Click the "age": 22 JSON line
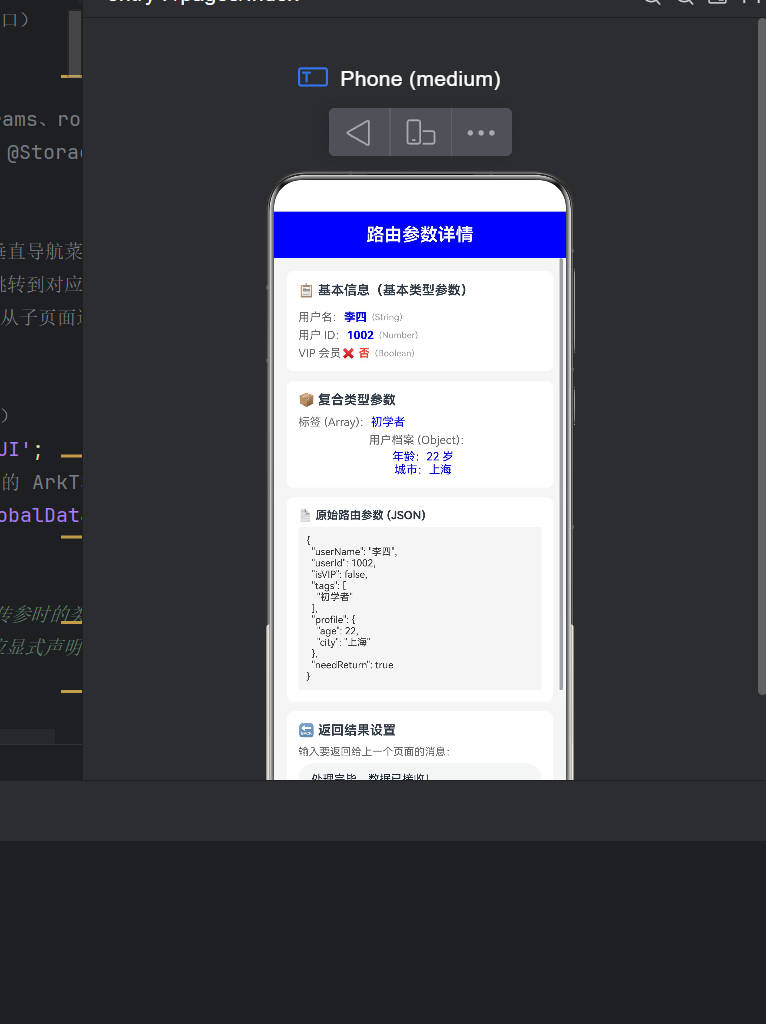Viewport: 766px width, 1024px height. 338,631
